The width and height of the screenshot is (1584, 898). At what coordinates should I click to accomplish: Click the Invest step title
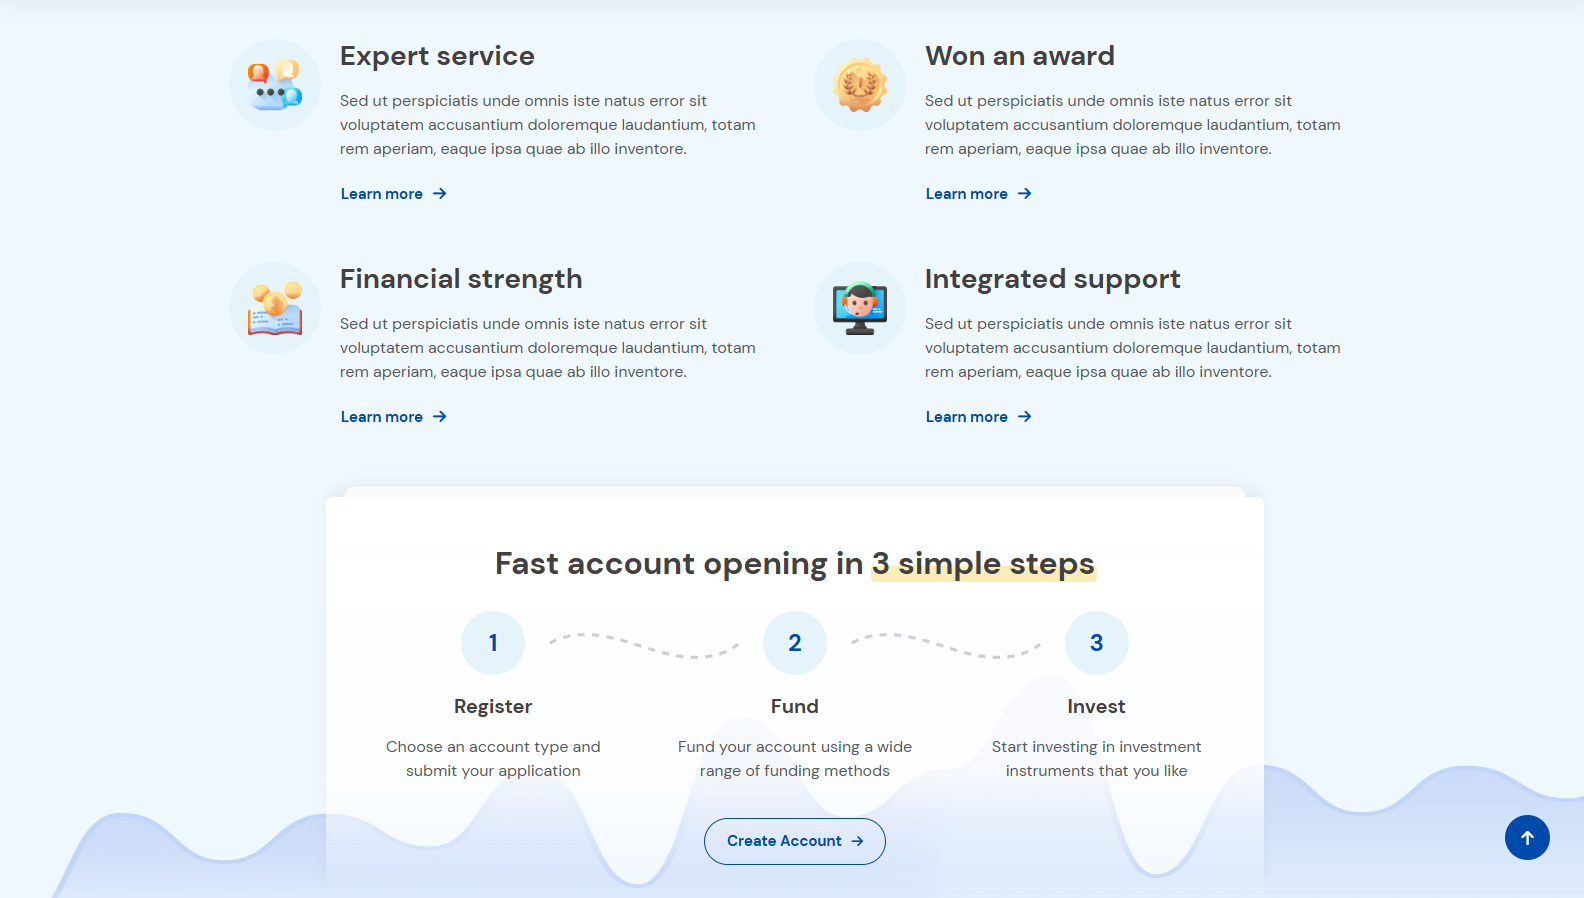point(1096,707)
